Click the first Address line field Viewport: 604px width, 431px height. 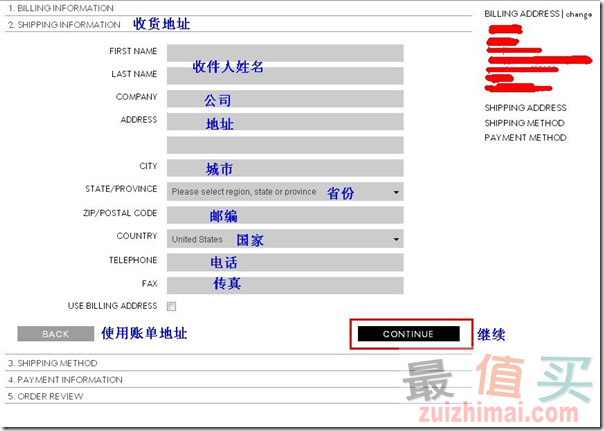[x=285, y=122]
